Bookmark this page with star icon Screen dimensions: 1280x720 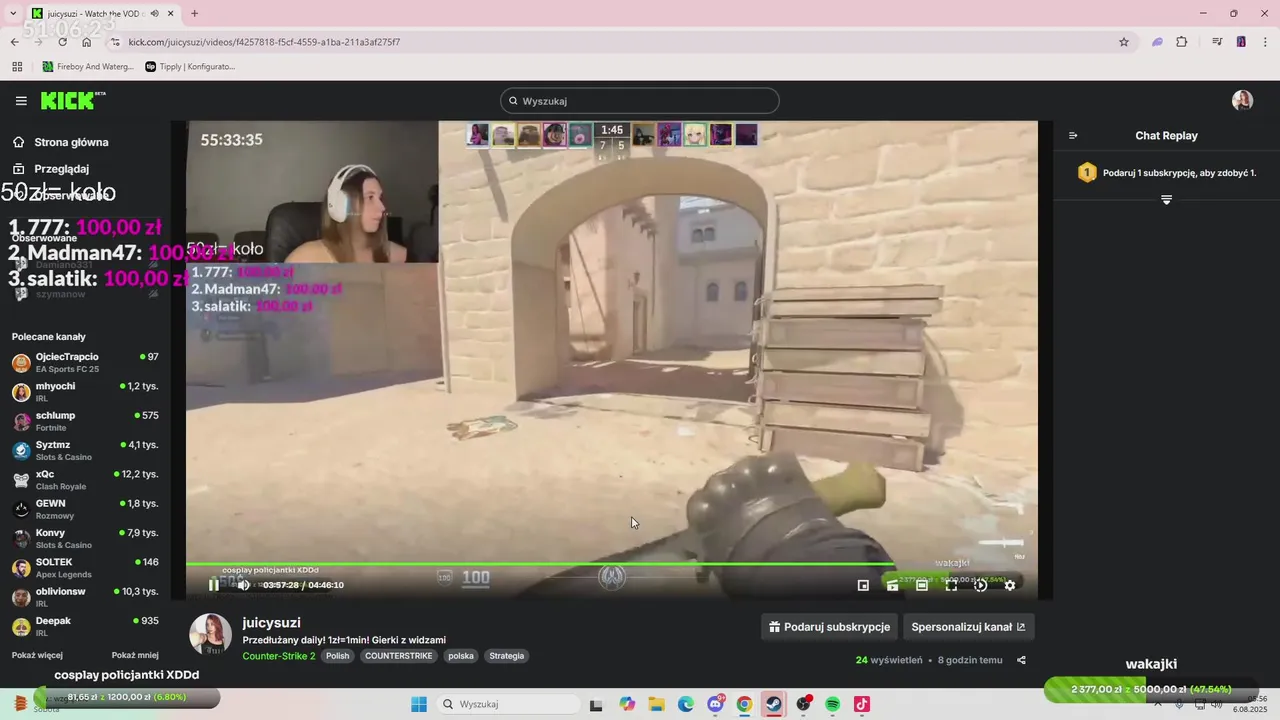coord(1124,42)
